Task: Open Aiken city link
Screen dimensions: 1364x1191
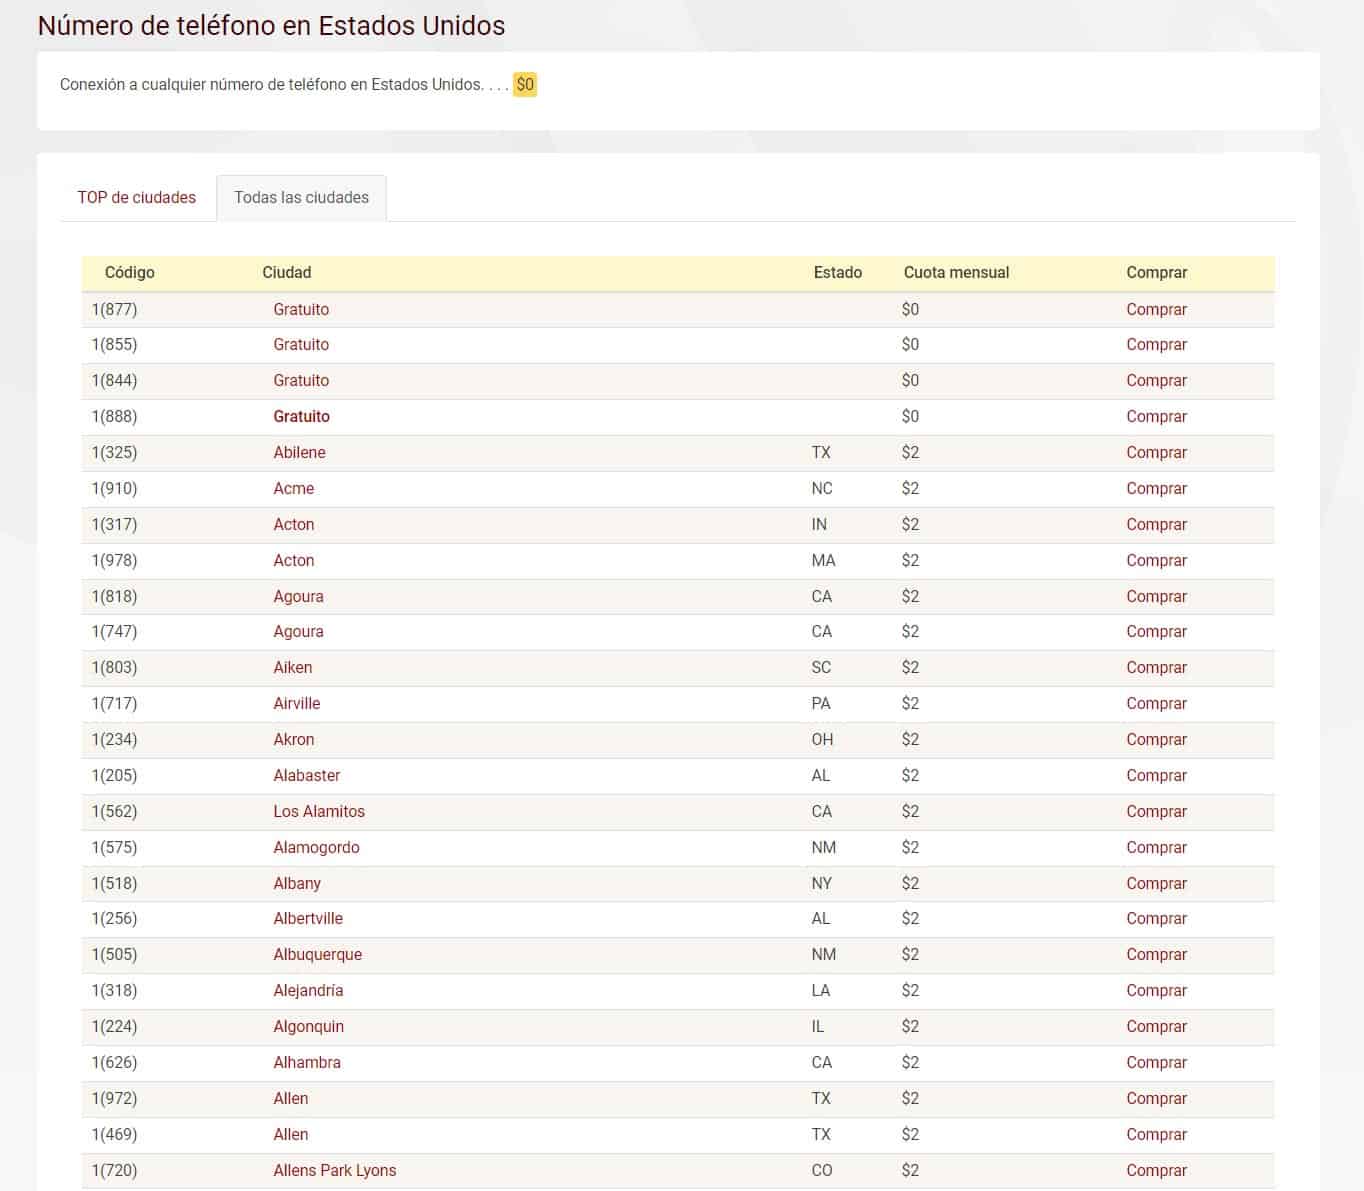Action: pos(292,667)
